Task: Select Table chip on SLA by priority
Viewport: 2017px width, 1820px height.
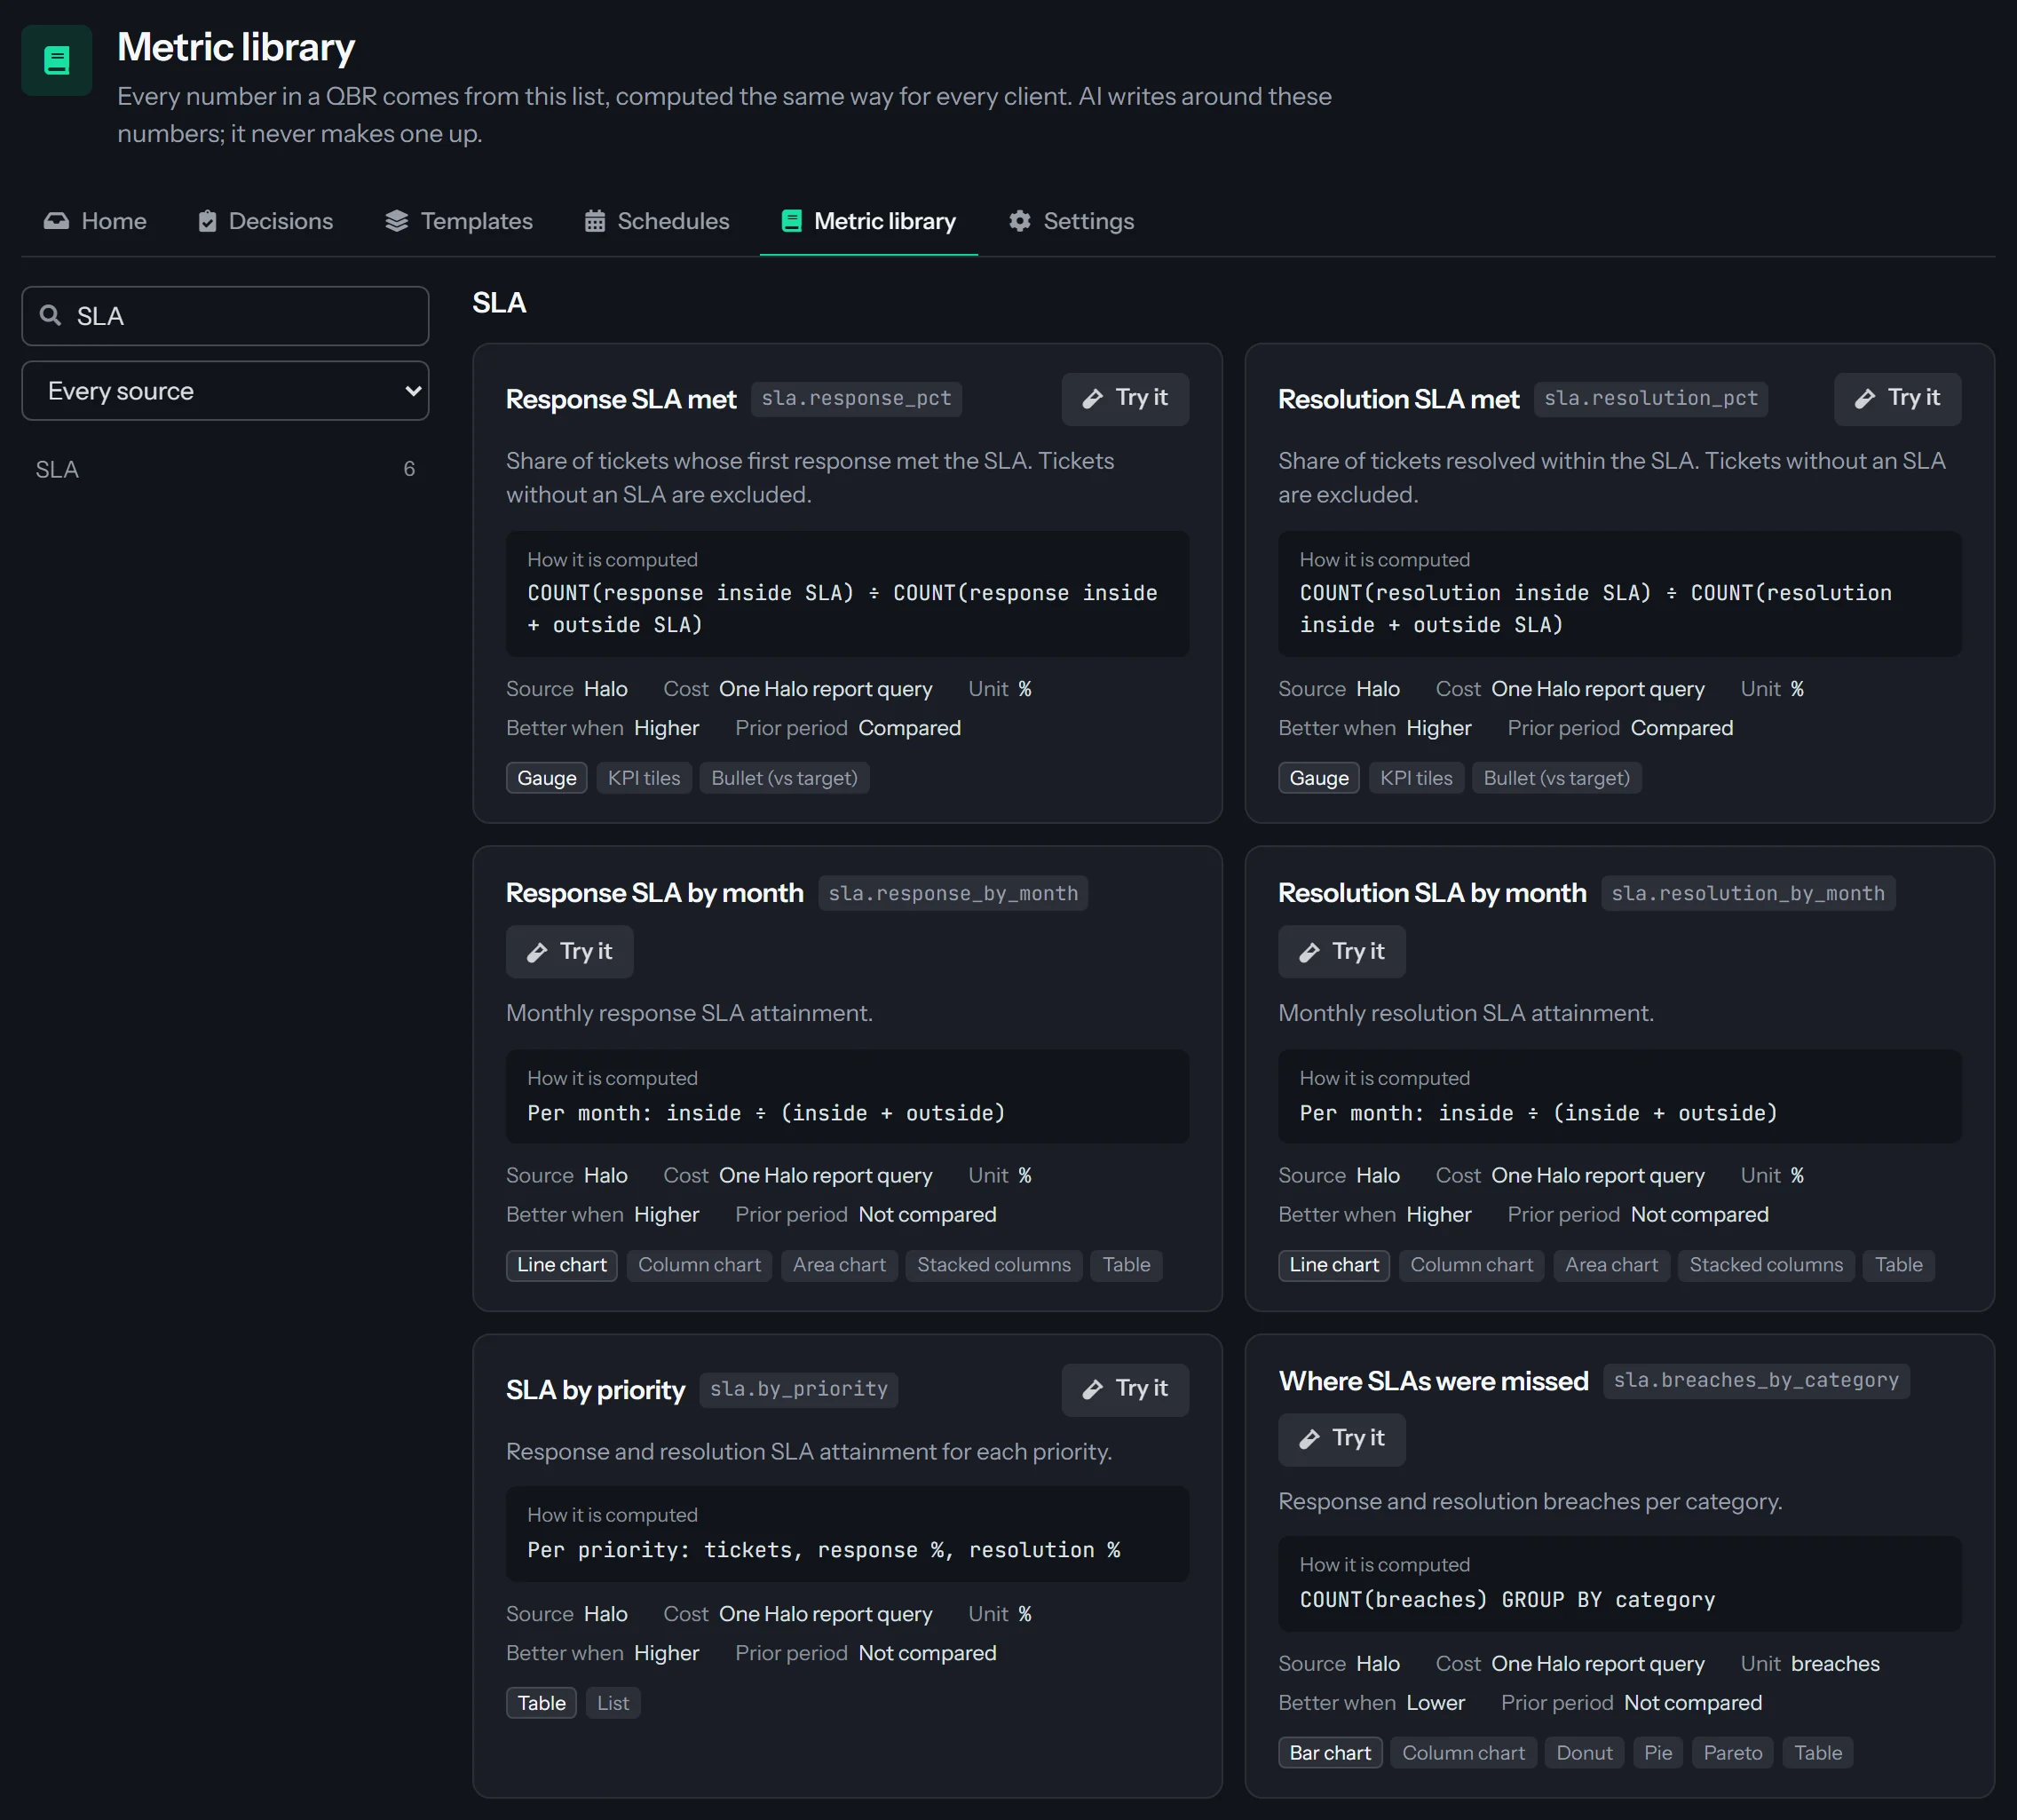Action: (x=541, y=1703)
